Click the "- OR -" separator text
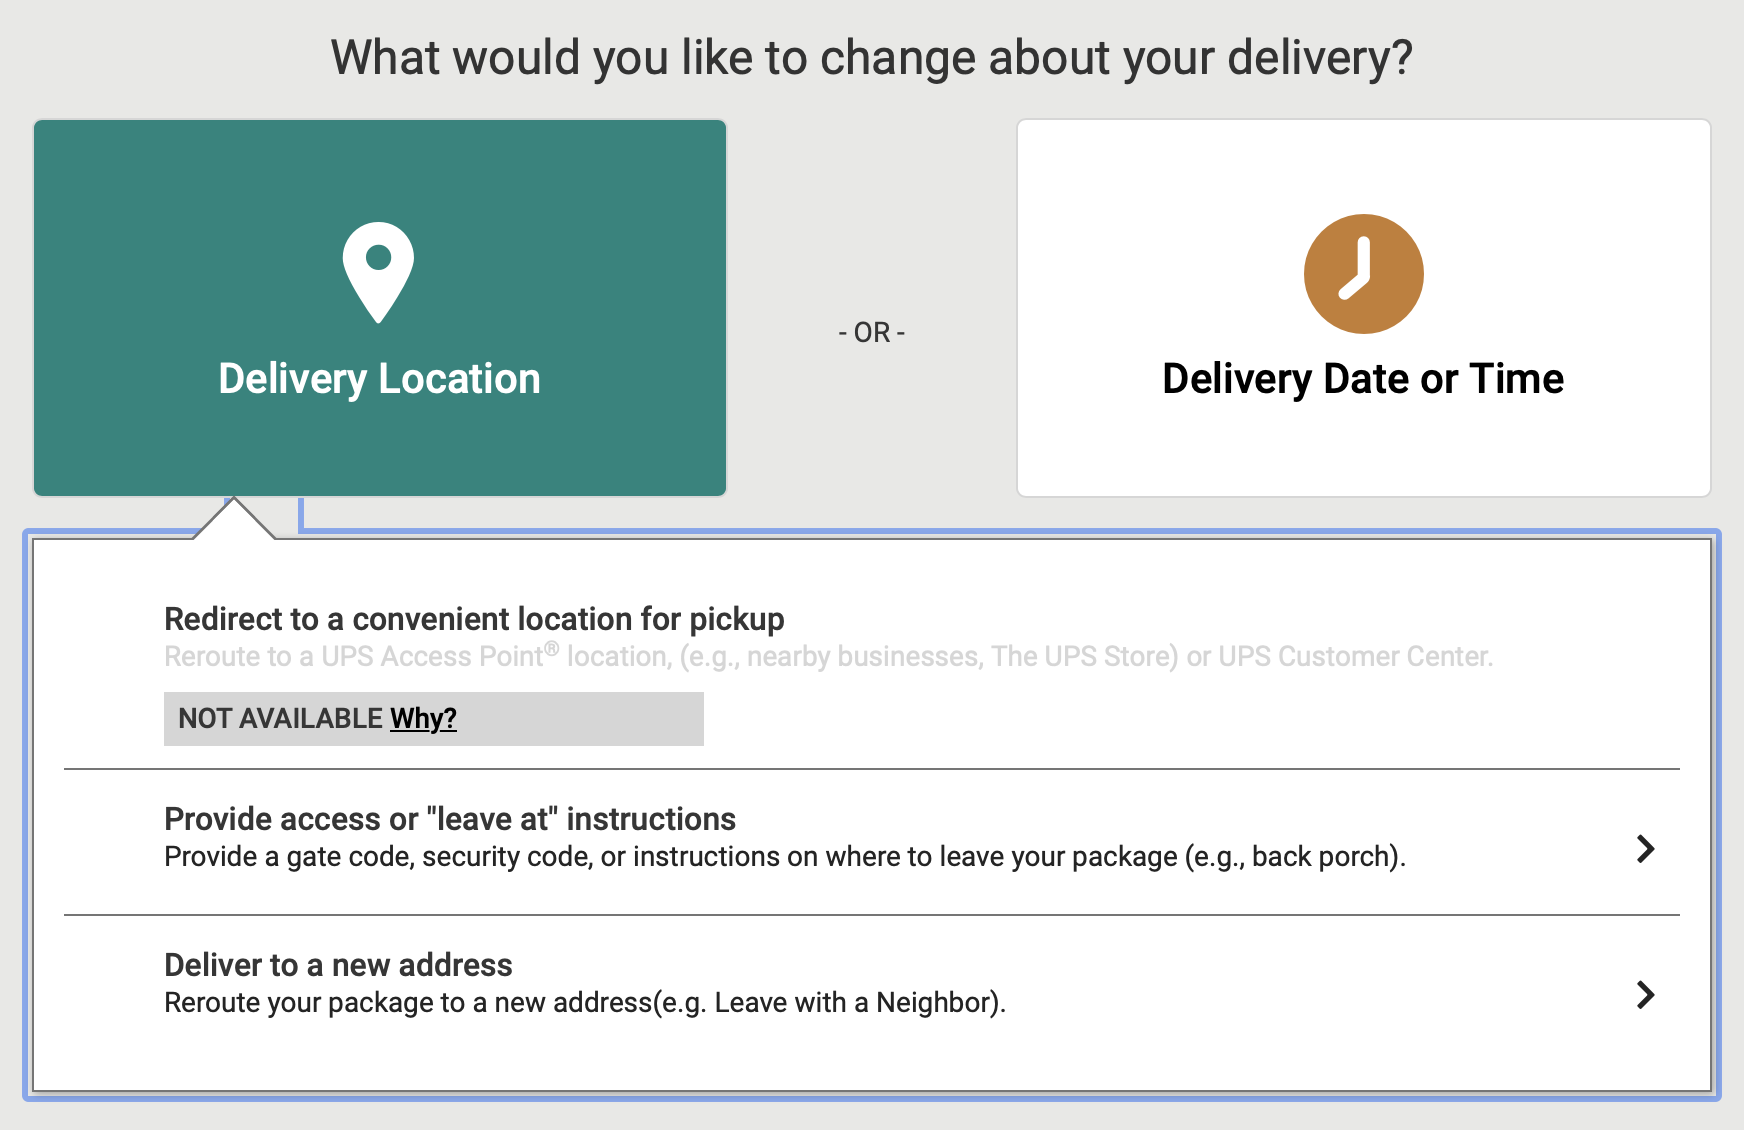The width and height of the screenshot is (1744, 1130). [x=871, y=332]
